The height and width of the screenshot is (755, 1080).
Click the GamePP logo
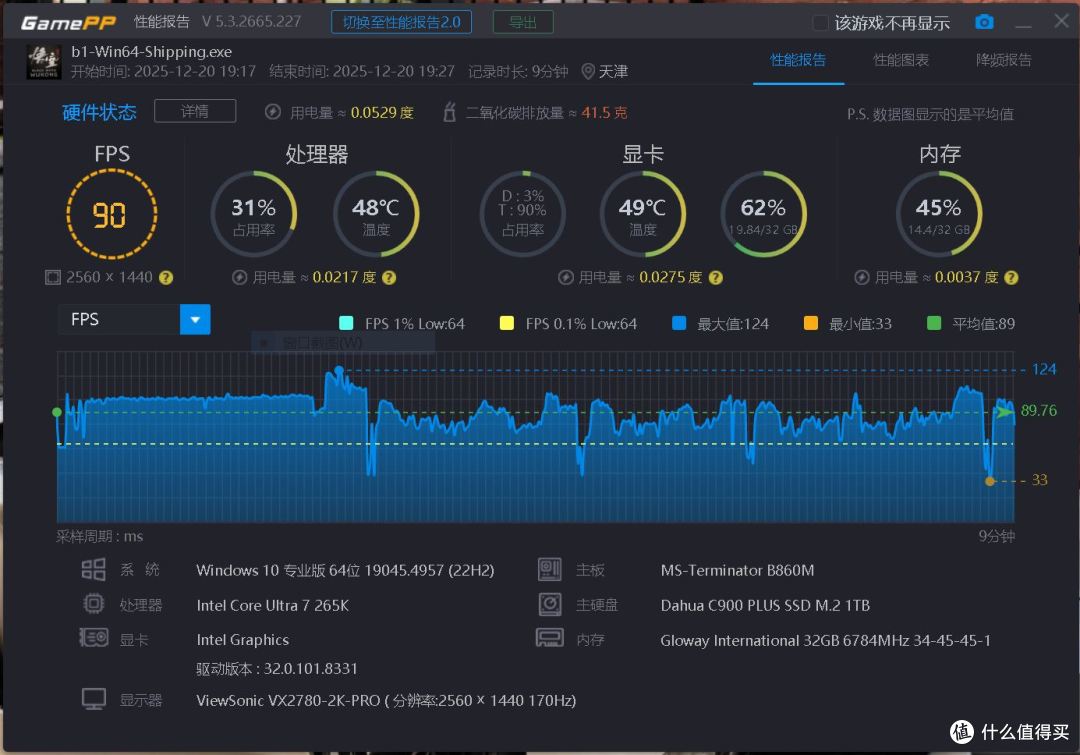click(x=68, y=23)
